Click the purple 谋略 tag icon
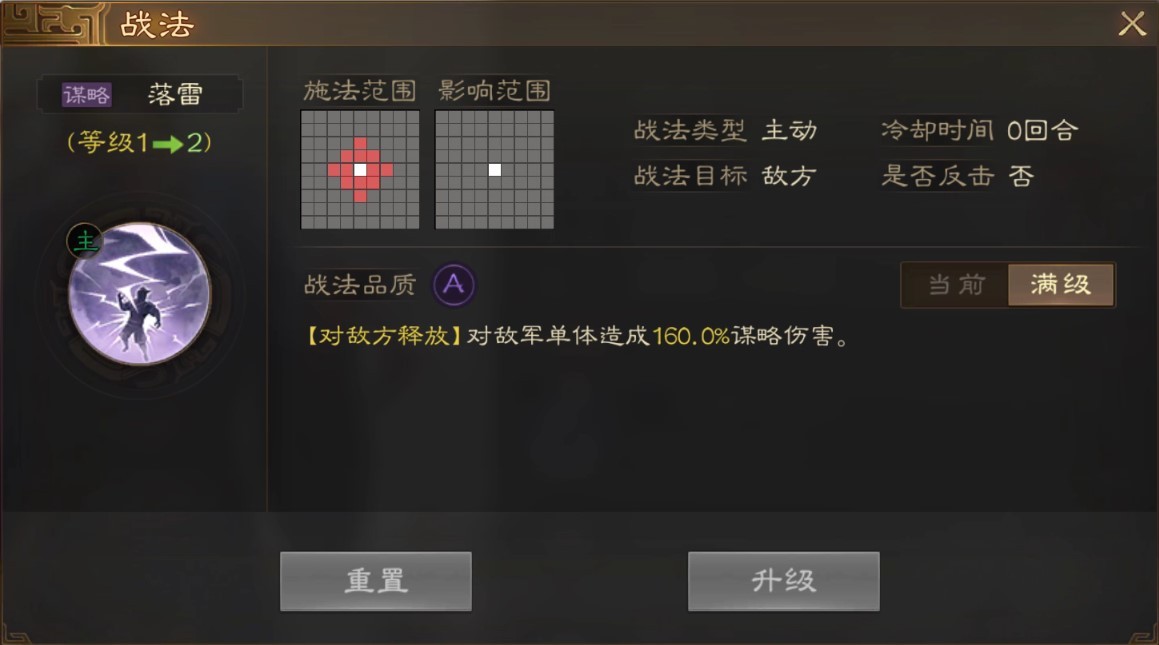 coord(86,95)
